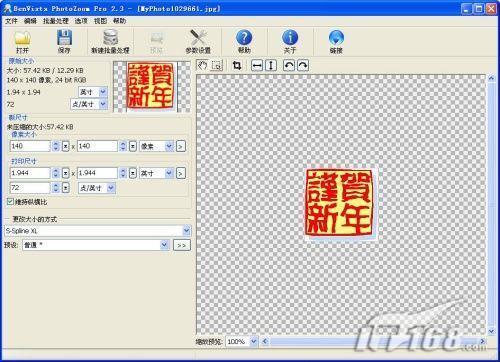The image size is (500, 362).
Task: Toggle the 维持纵横比 aspect ratio checkbox
Action: (10, 202)
